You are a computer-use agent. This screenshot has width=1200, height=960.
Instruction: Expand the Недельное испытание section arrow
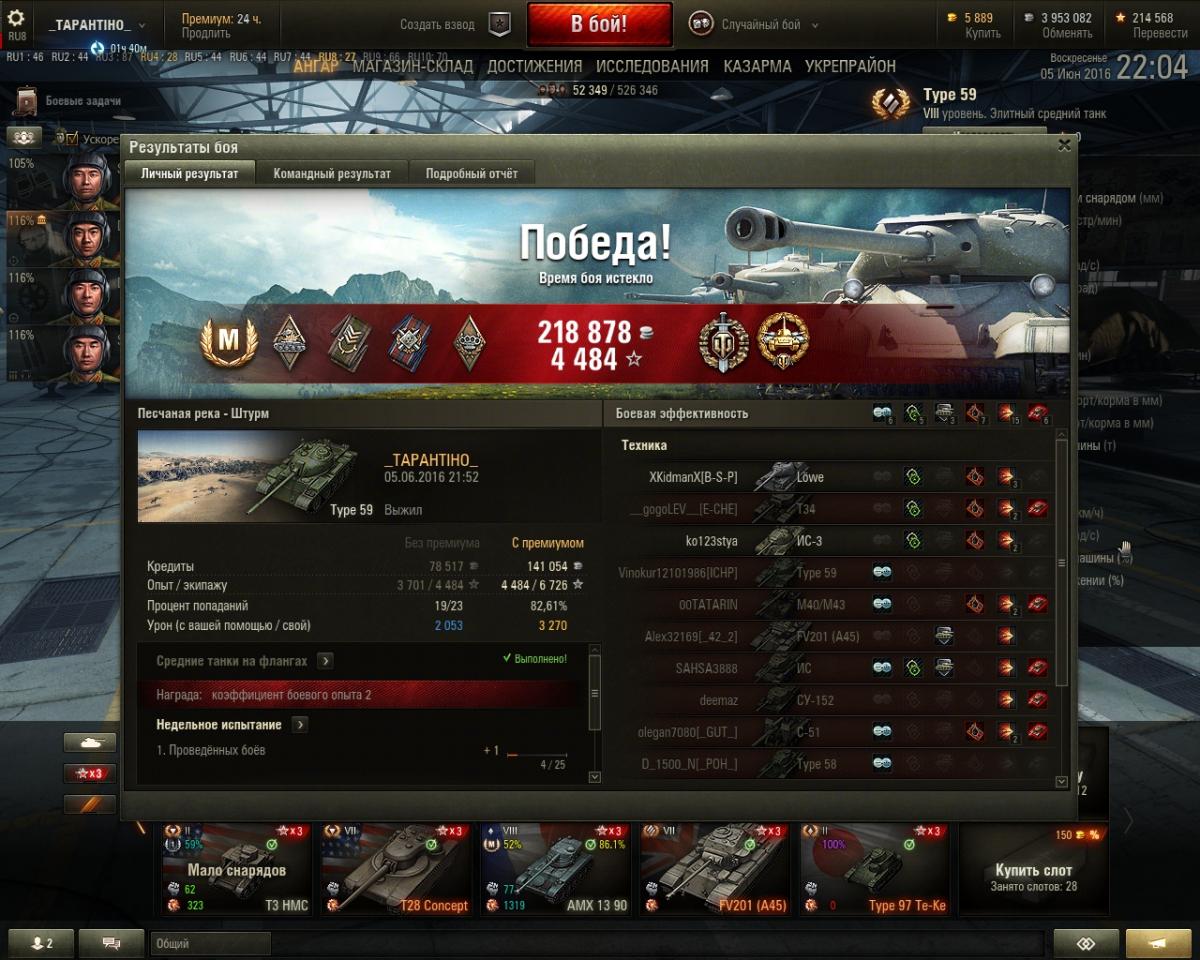(300, 724)
